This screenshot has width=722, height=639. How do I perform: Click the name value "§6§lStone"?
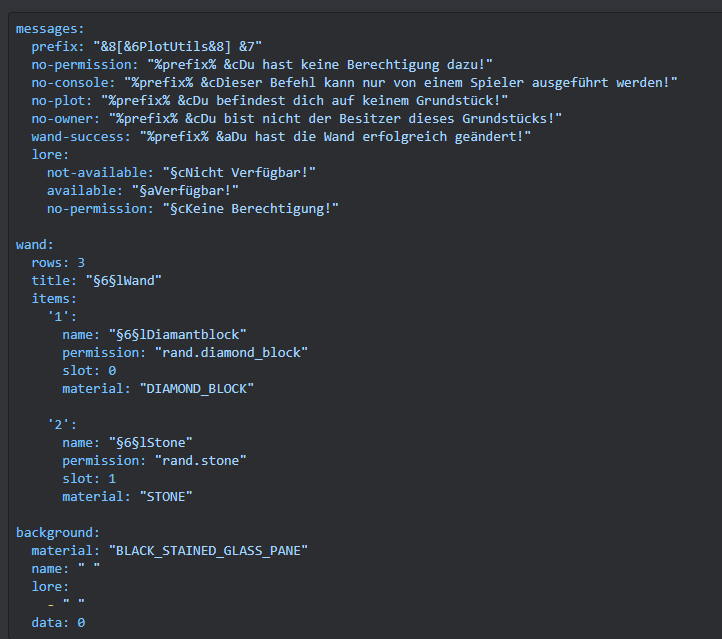pyautogui.click(x=151, y=442)
